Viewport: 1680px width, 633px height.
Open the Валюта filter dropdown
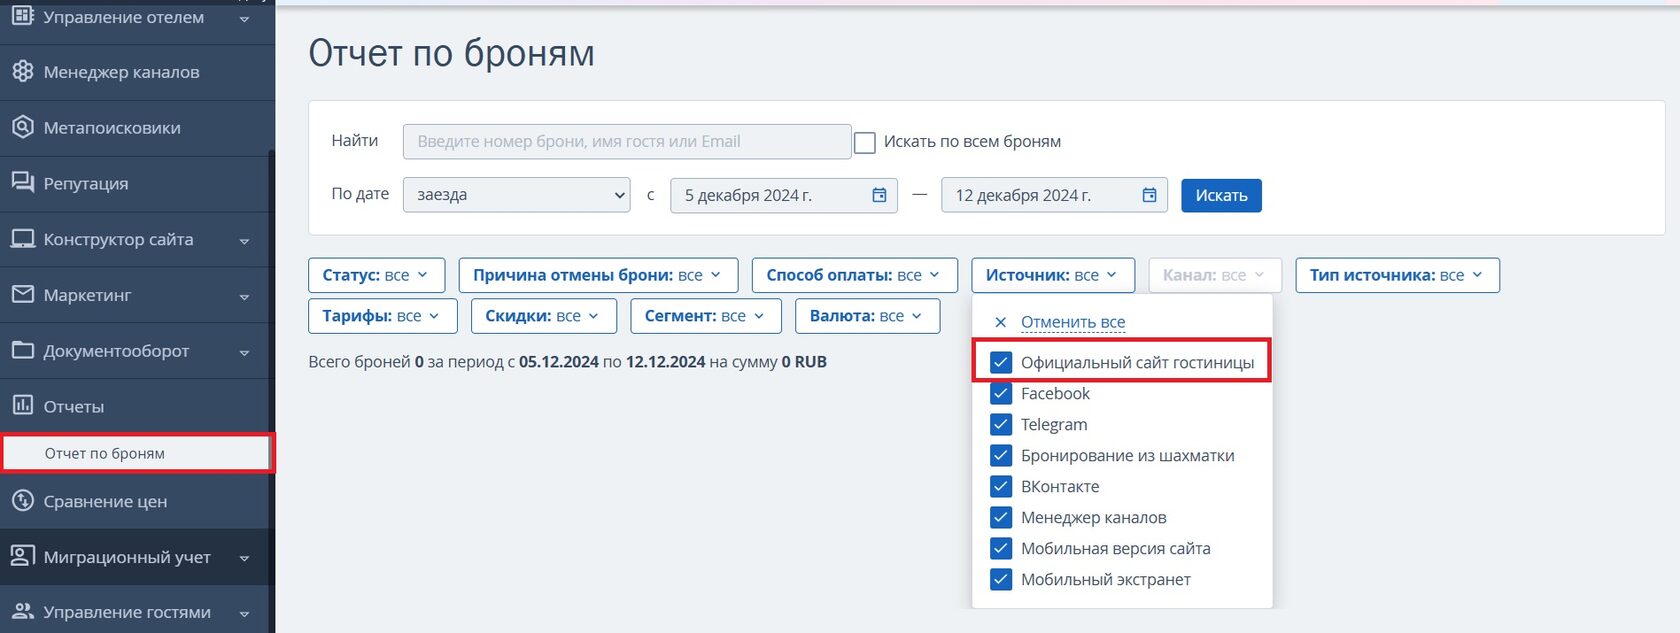(x=868, y=316)
